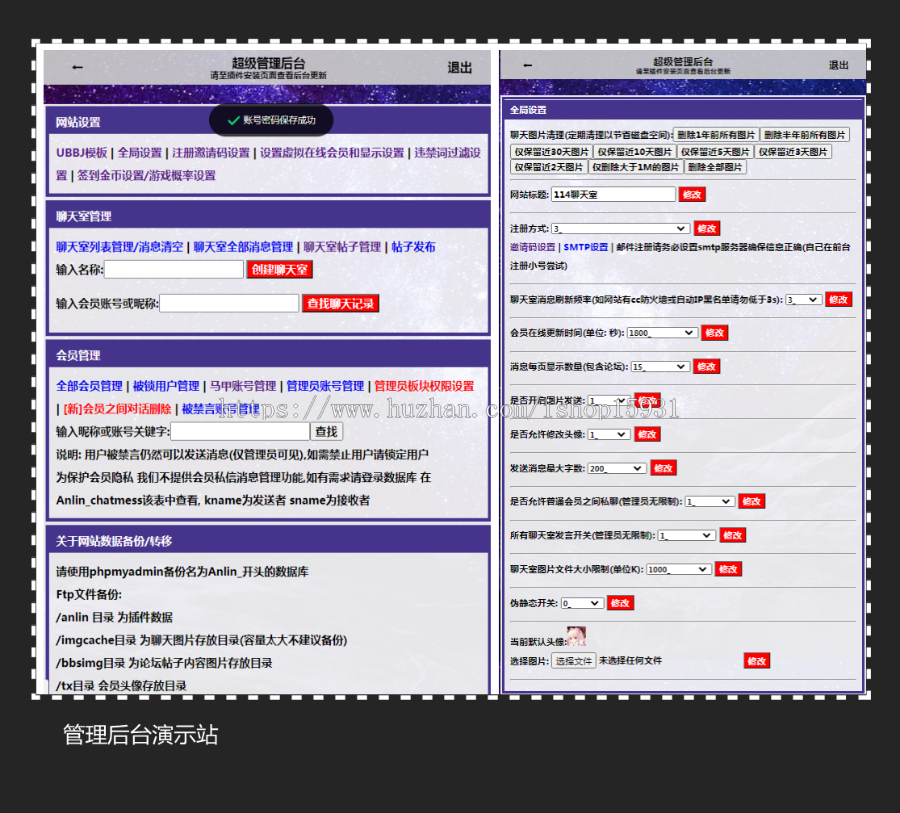Click the back arrow in left panel header
900x813 pixels.
[78, 68]
